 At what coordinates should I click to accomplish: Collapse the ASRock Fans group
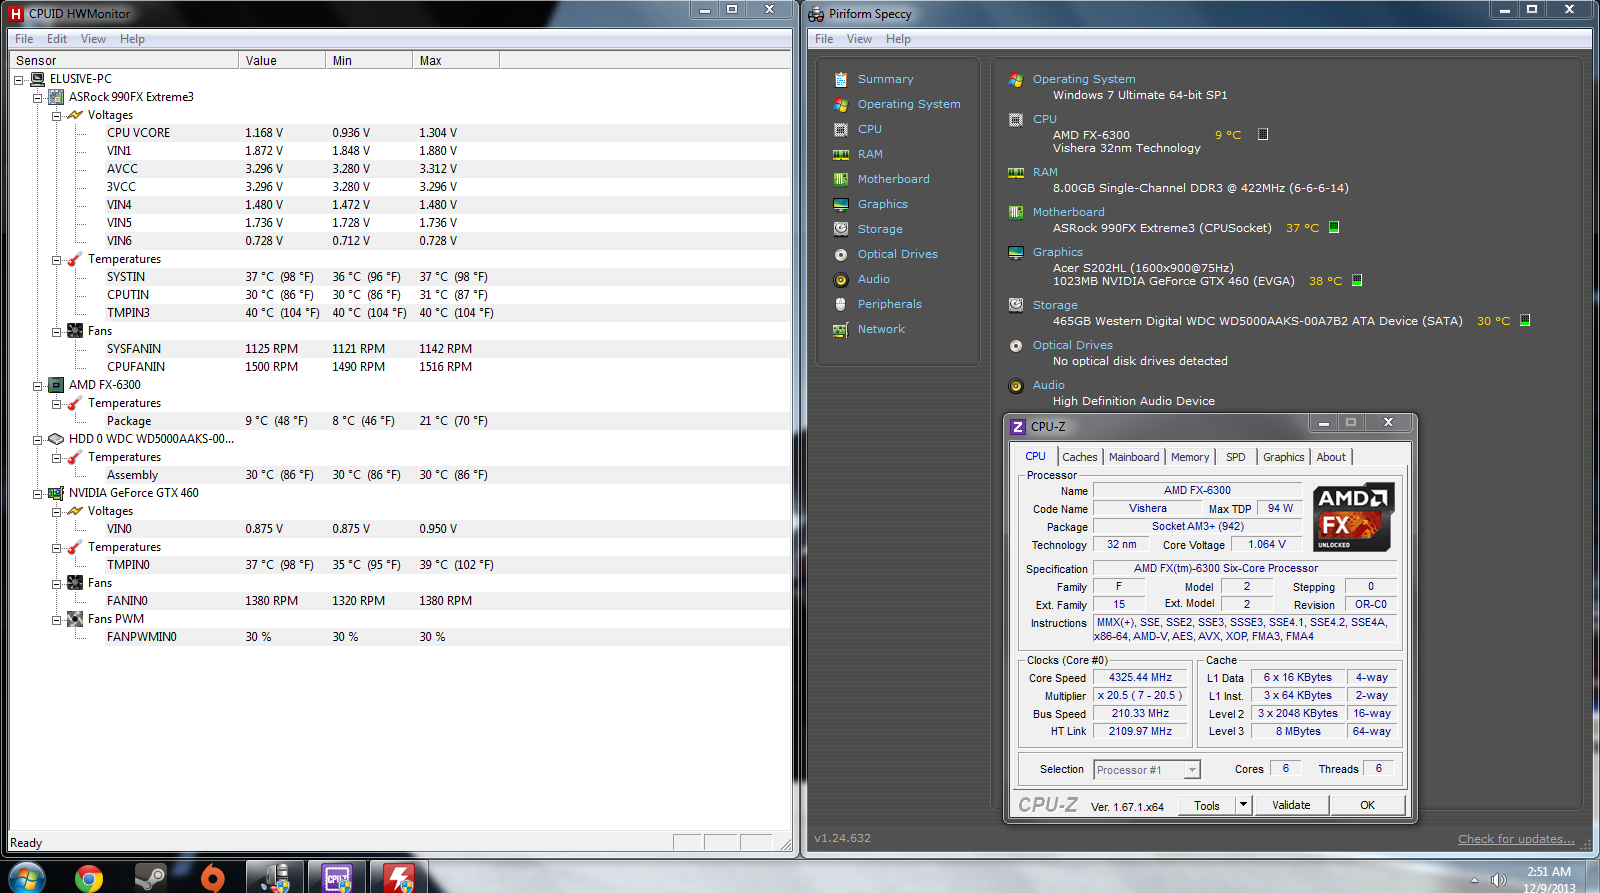point(57,332)
